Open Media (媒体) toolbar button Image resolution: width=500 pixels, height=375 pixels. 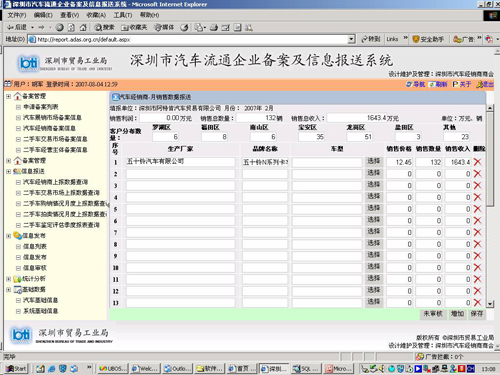[164, 28]
